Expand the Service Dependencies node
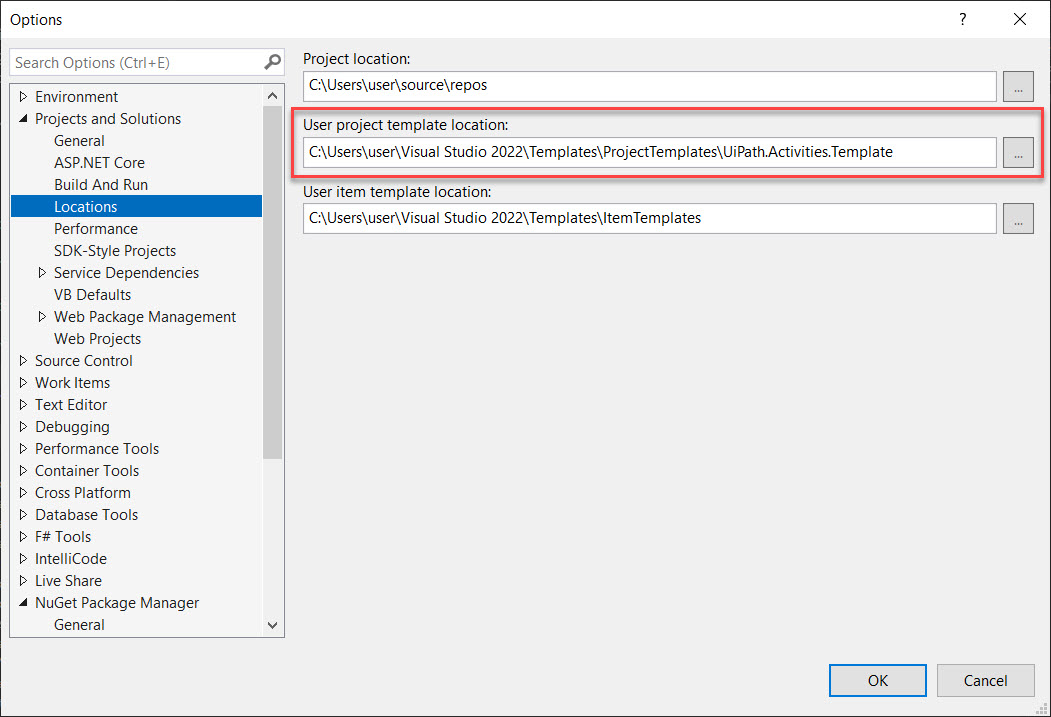Viewport: 1051px width, 717px height. [42, 273]
